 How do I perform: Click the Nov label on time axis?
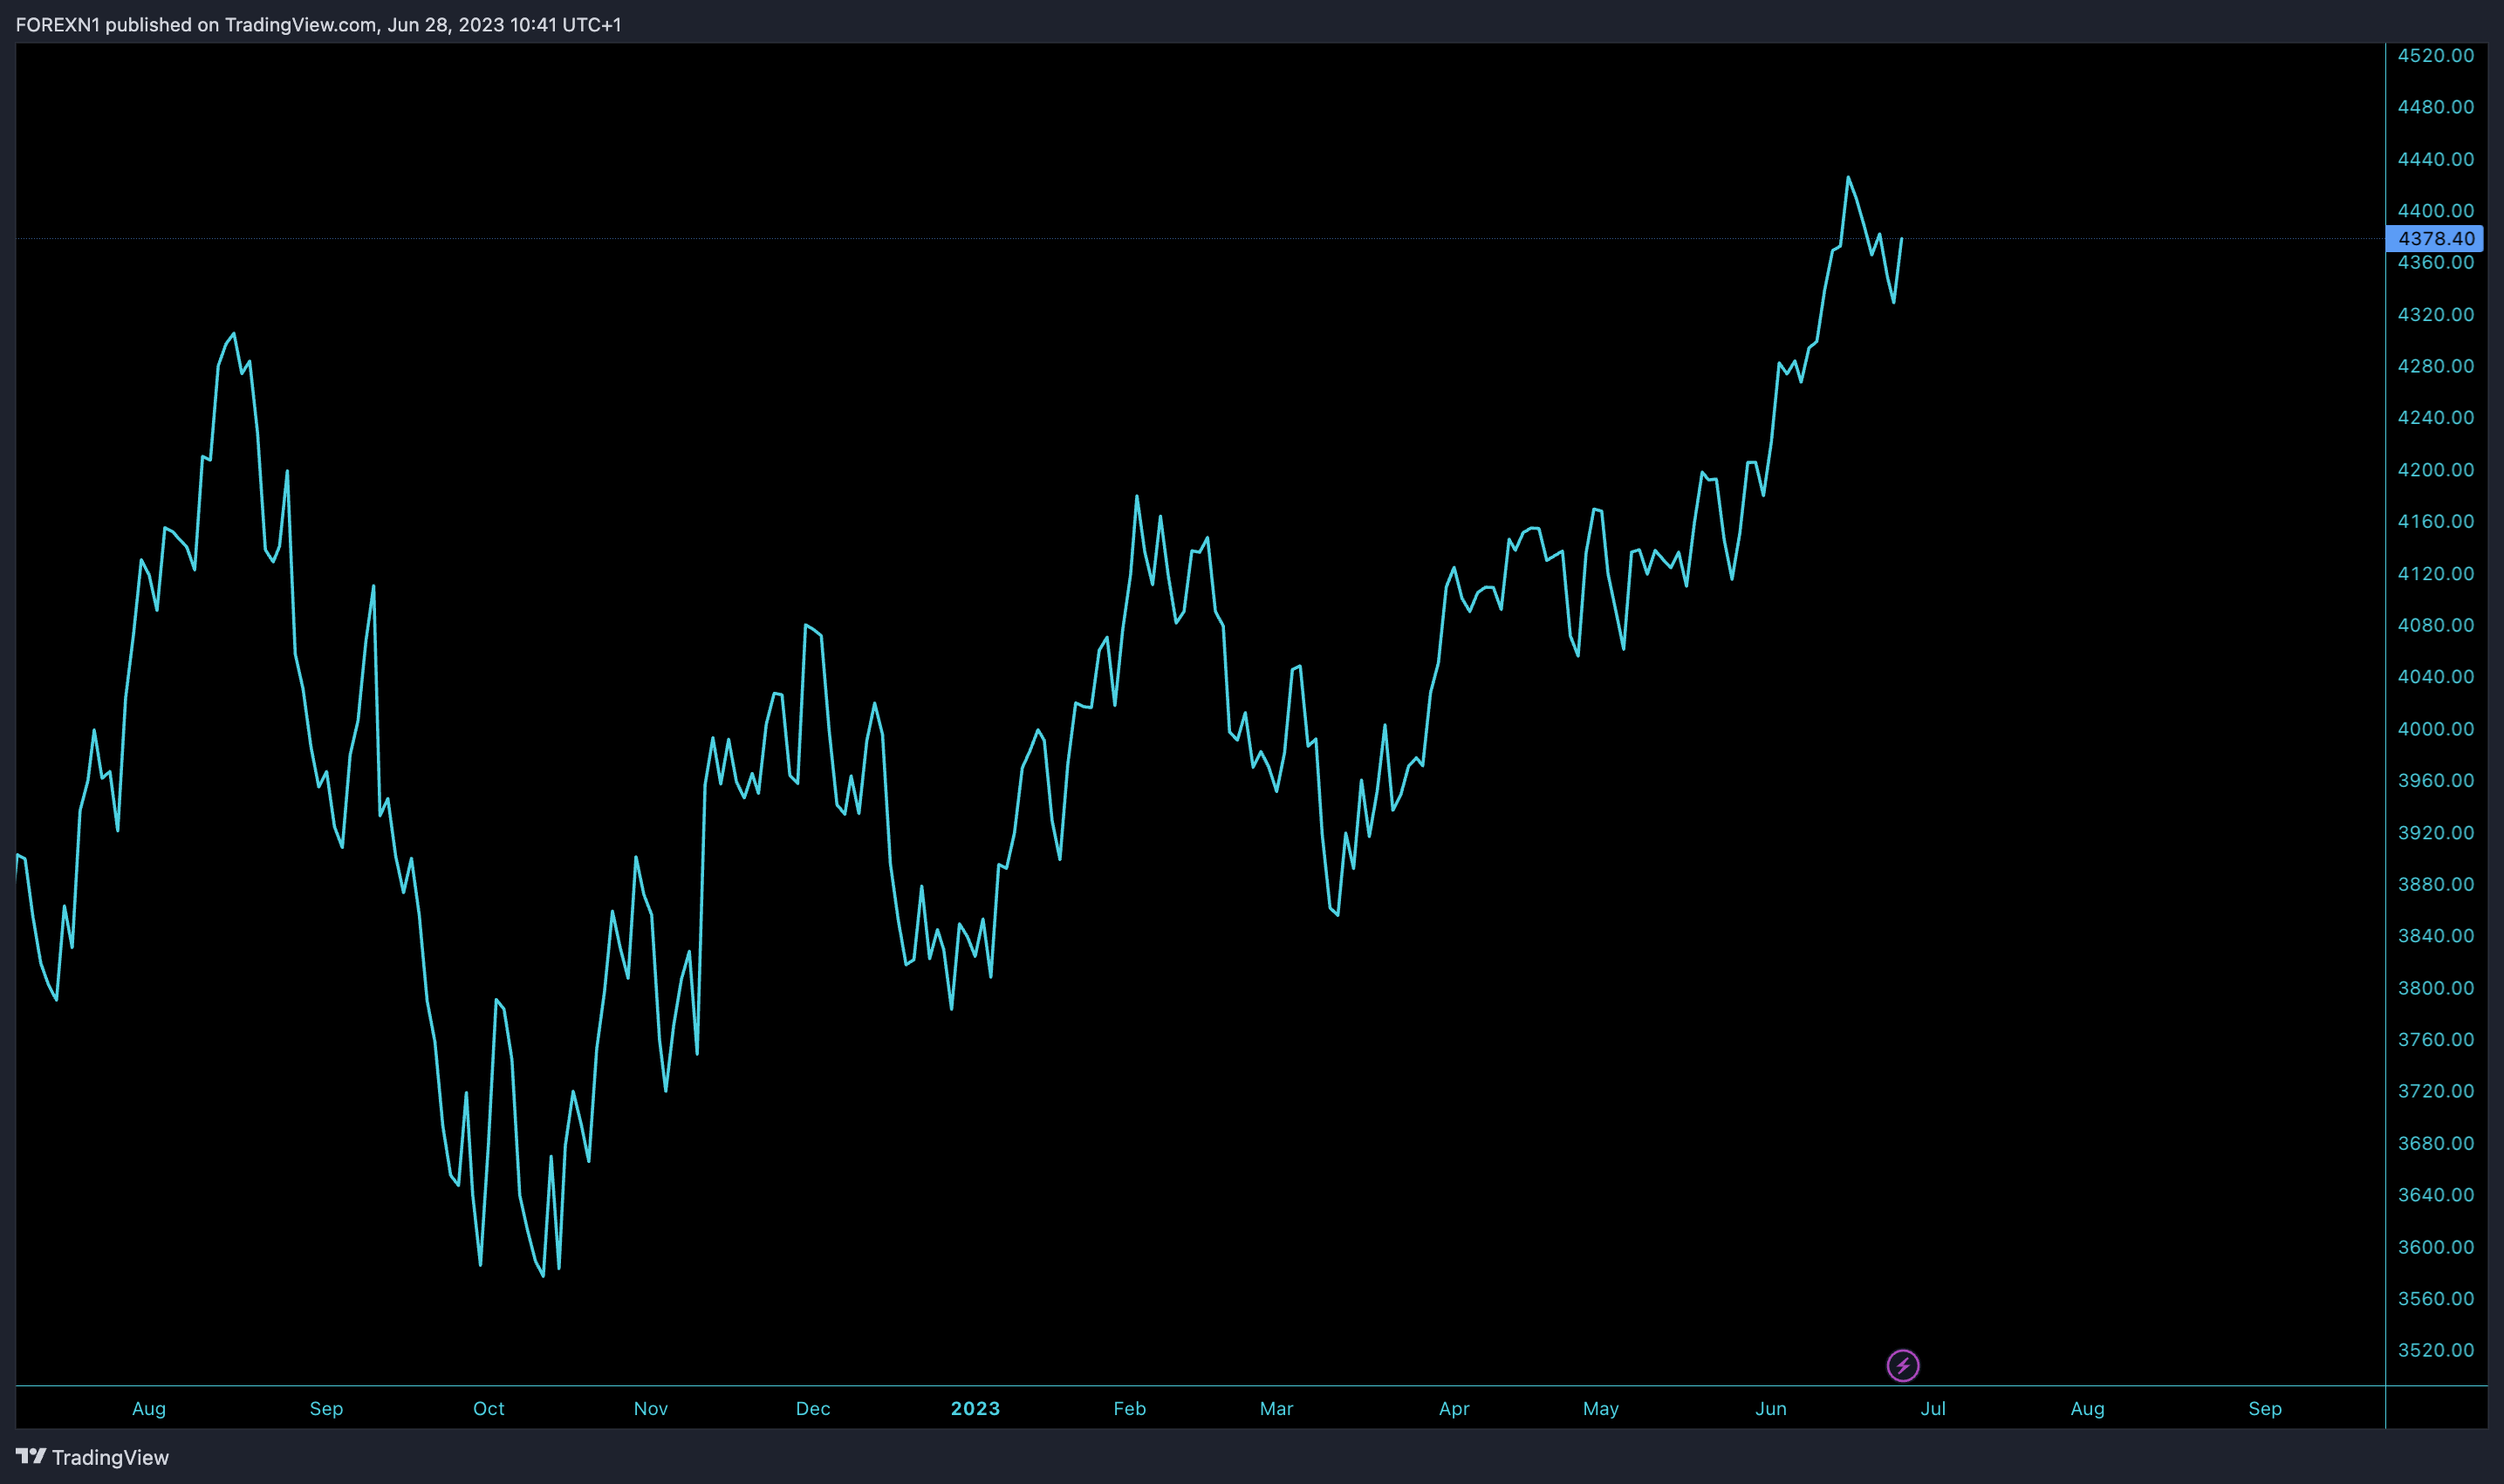coord(650,1409)
